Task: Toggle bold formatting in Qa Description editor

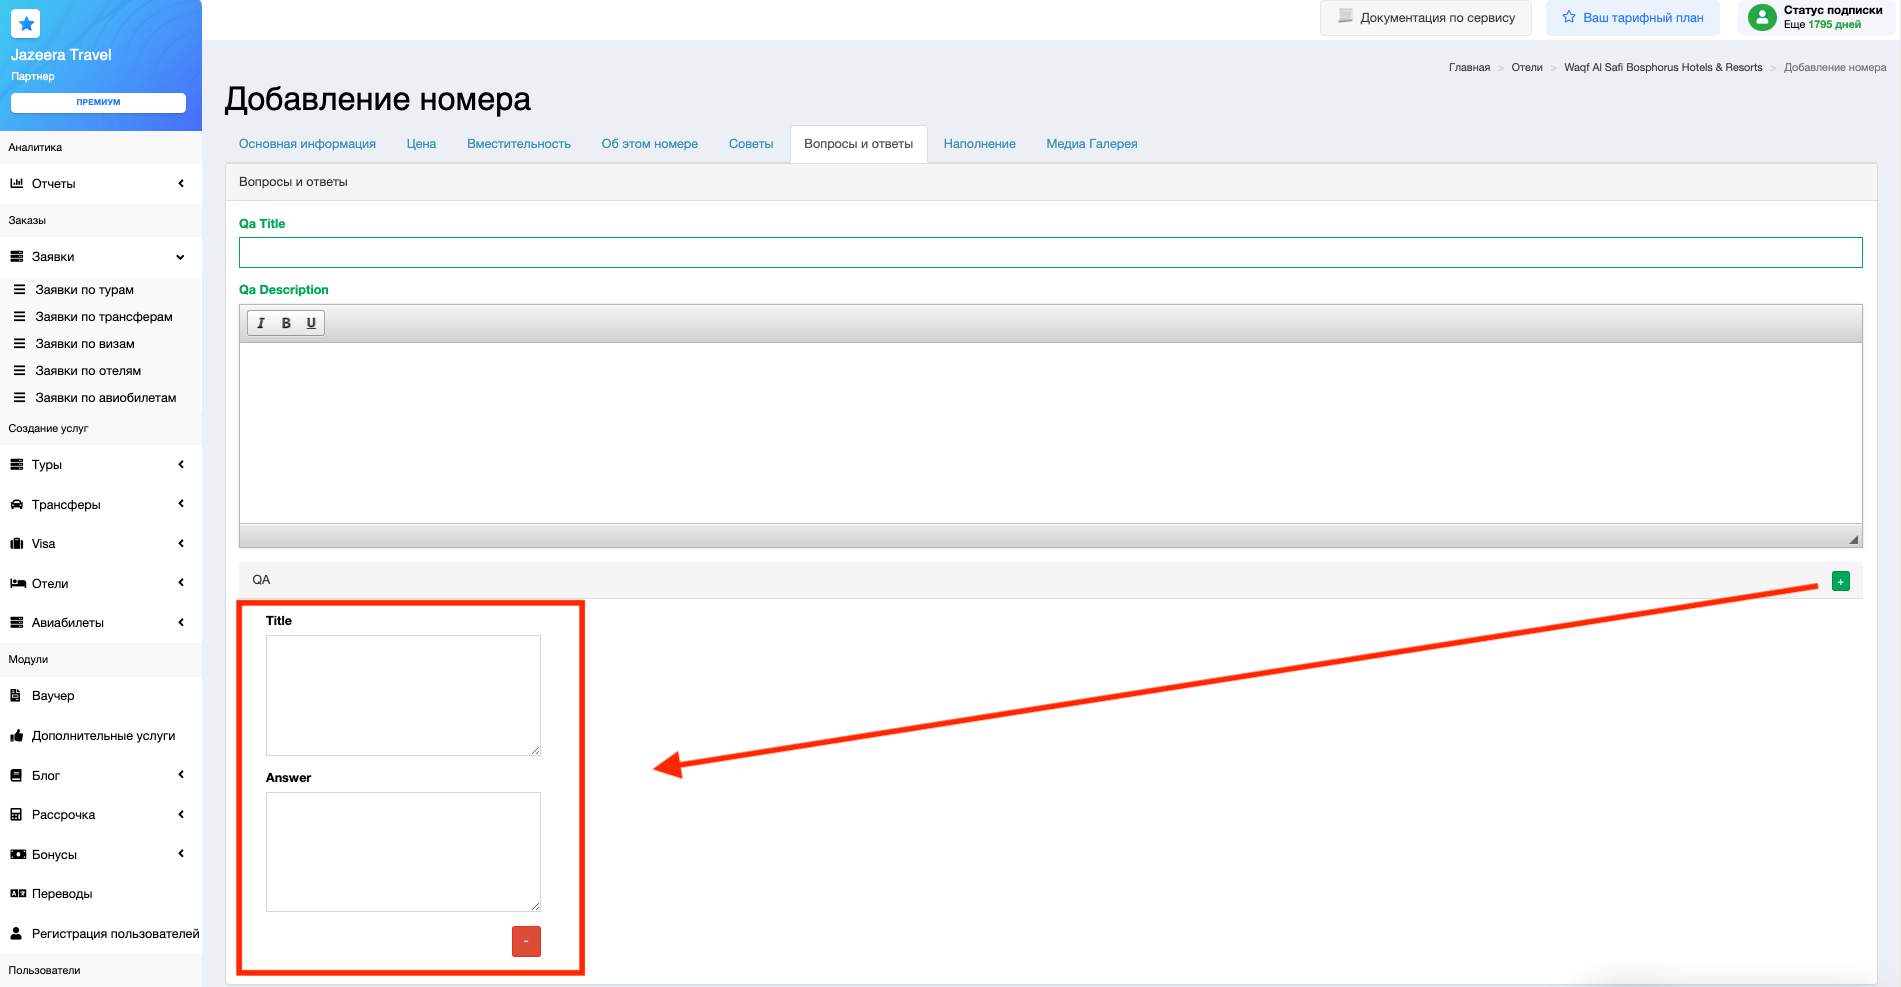Action: pyautogui.click(x=286, y=323)
